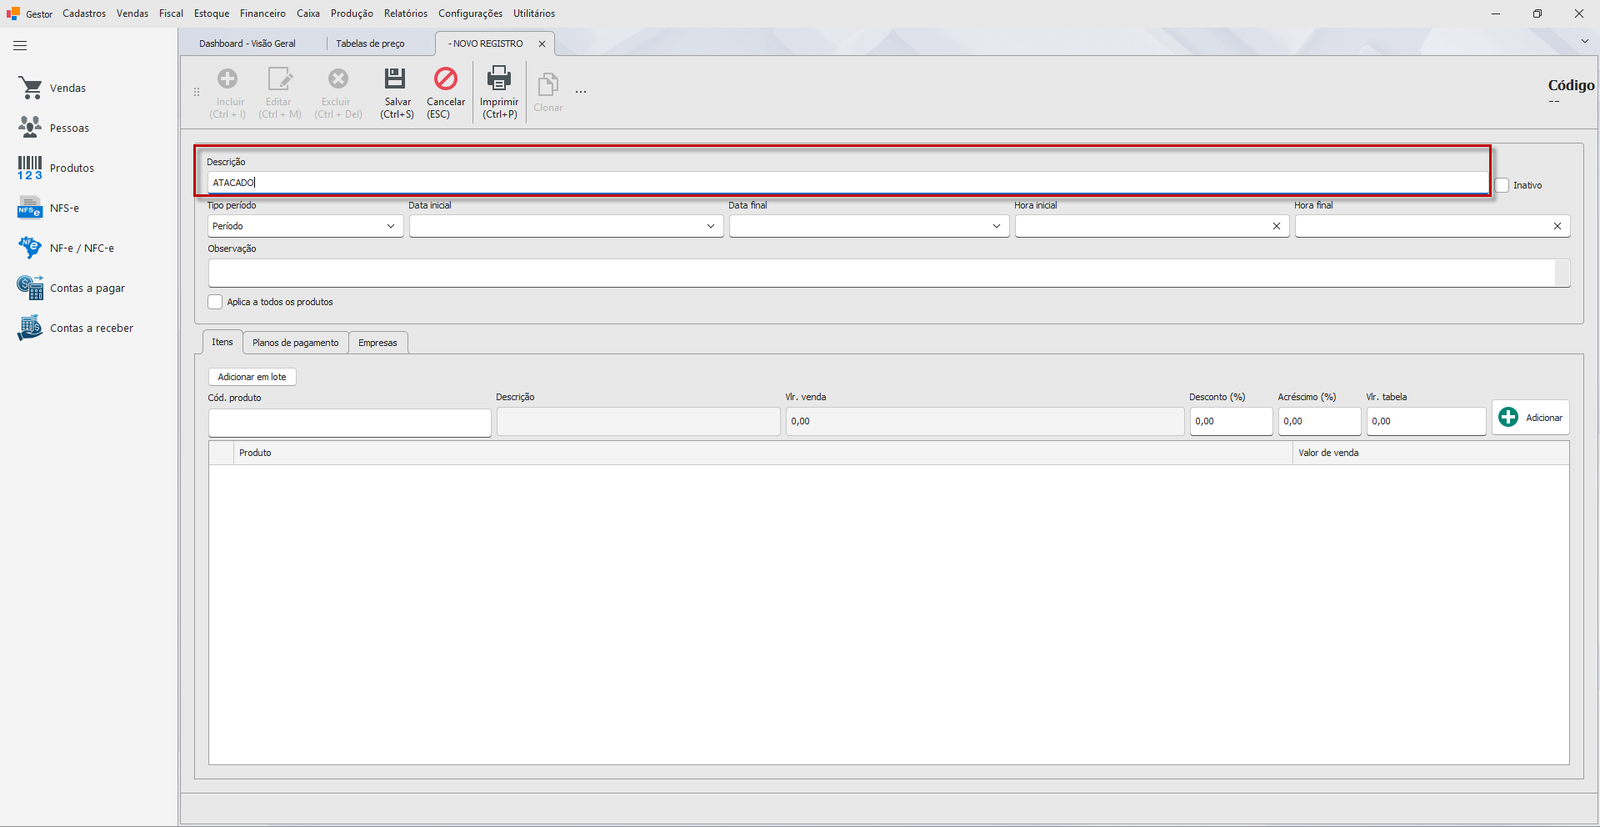Click the Excluir toolbar icon
The width and height of the screenshot is (1600, 827).
coord(338,79)
